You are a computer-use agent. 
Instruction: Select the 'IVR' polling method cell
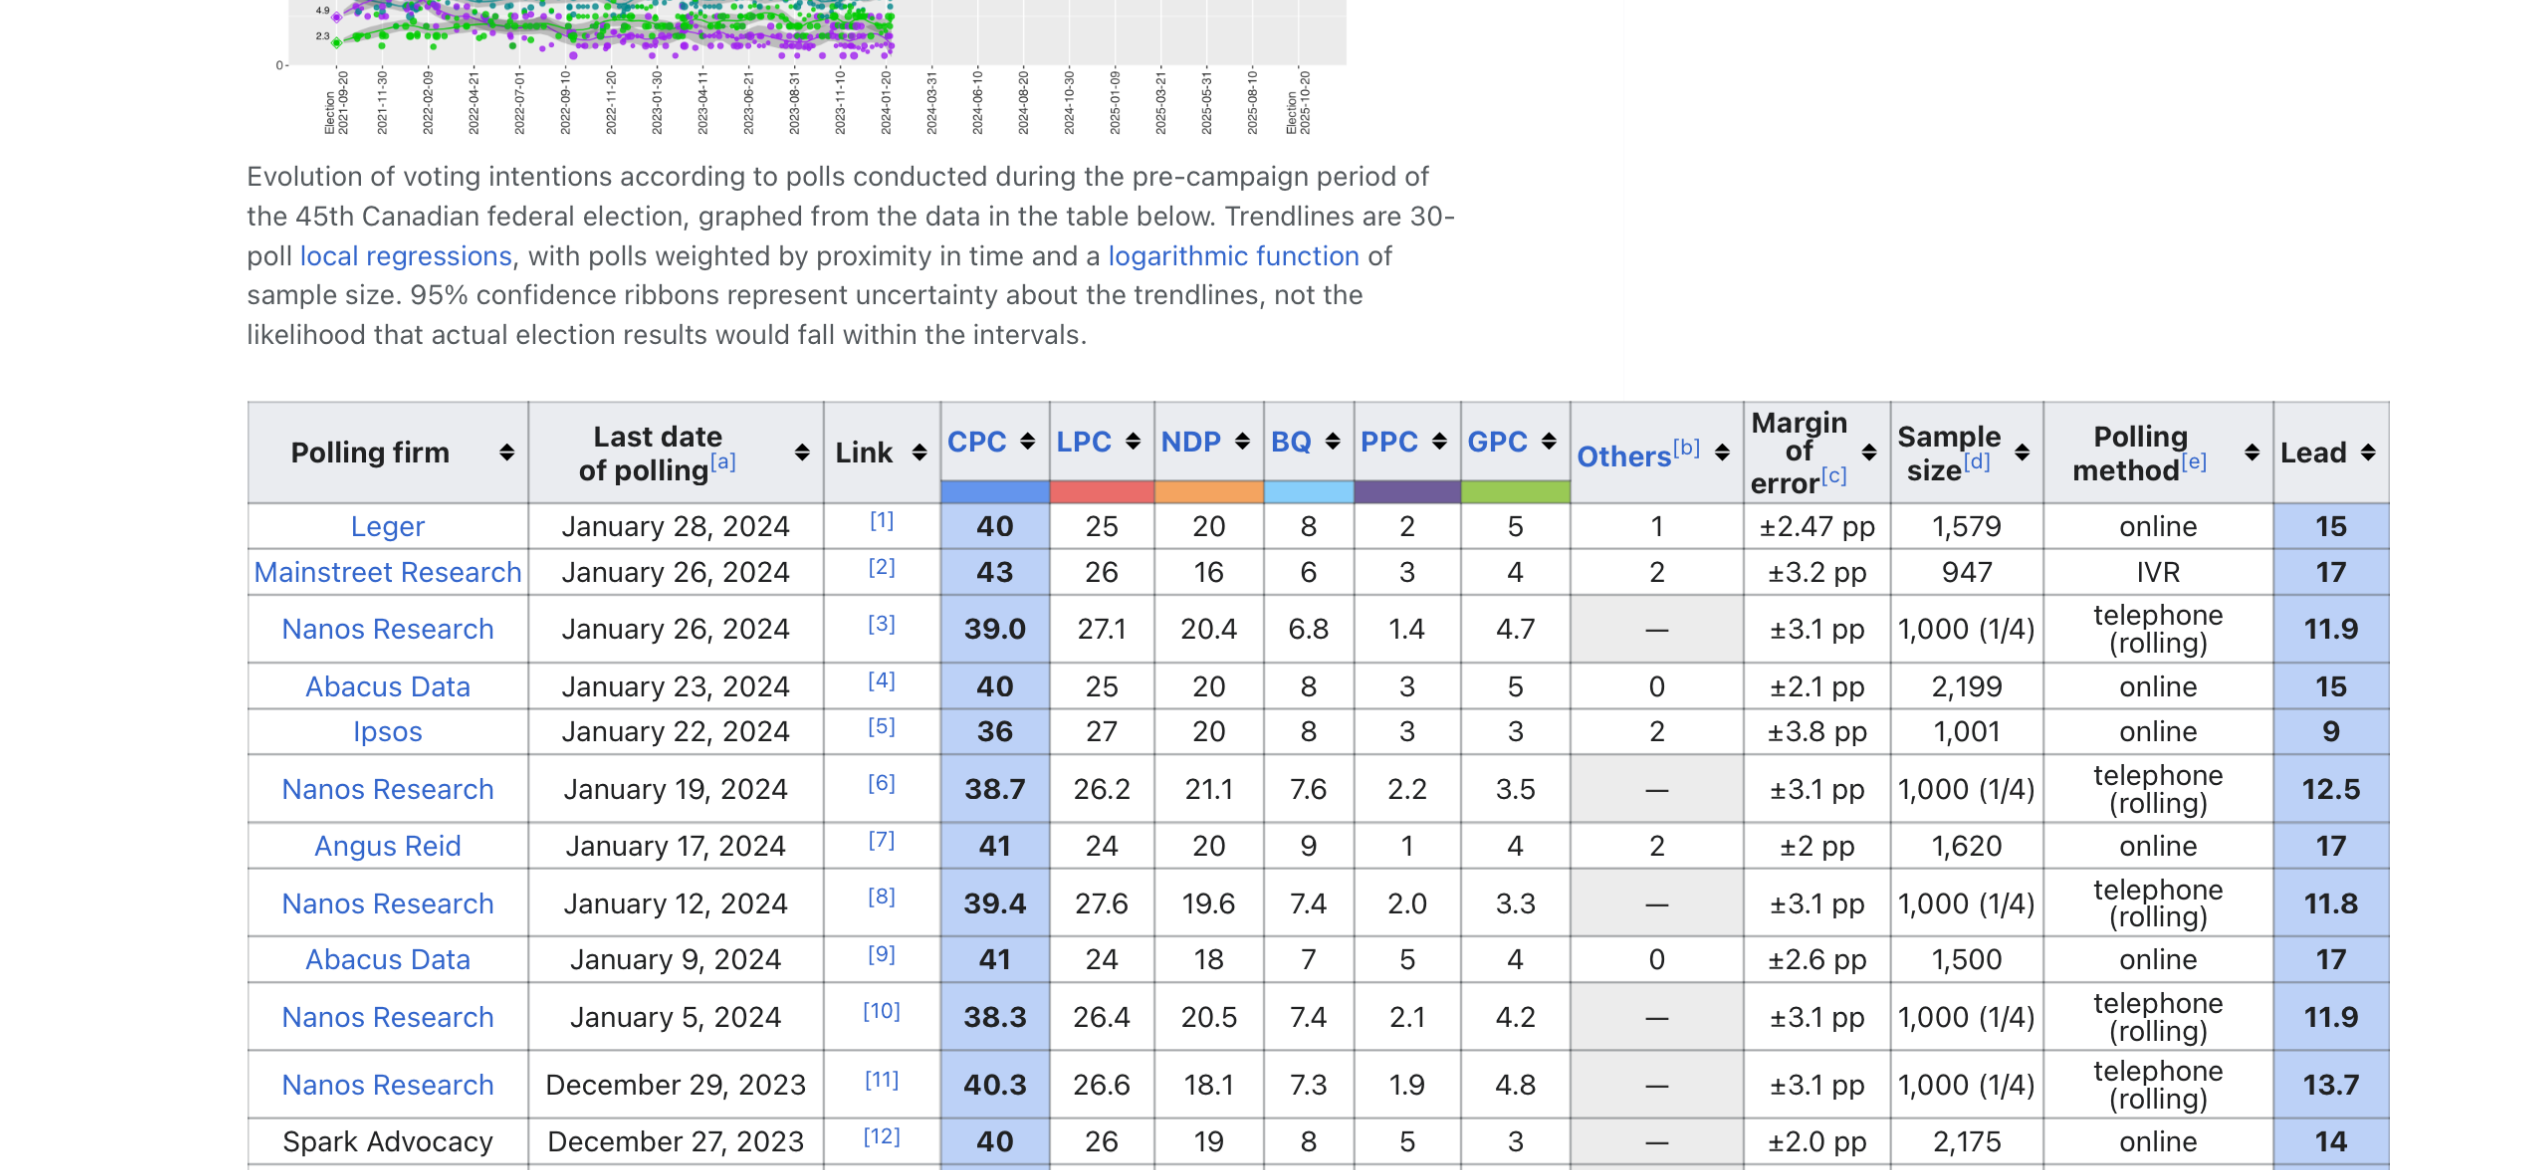[x=2158, y=572]
